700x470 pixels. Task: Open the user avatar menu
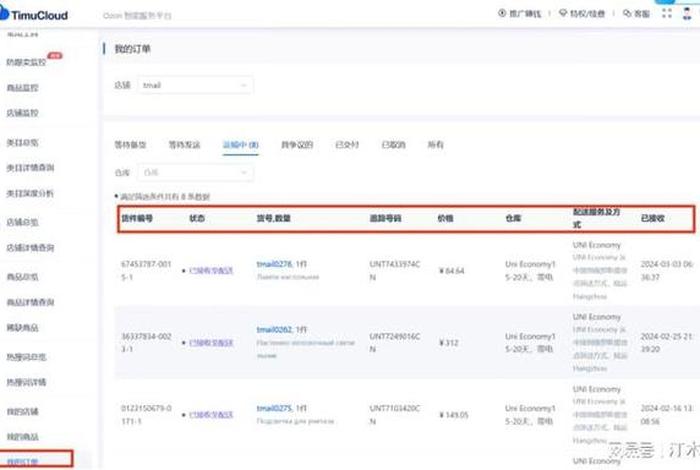click(x=687, y=13)
